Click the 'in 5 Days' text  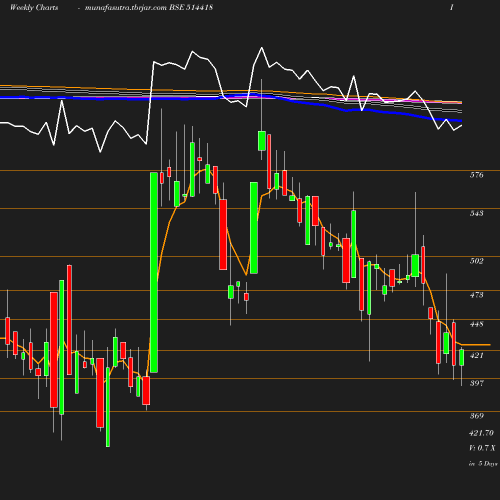(x=483, y=464)
